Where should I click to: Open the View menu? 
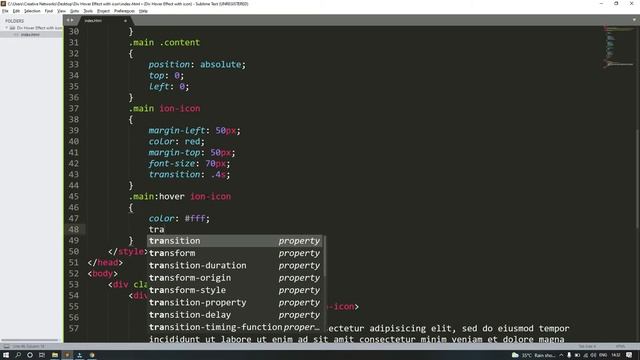tap(61, 11)
